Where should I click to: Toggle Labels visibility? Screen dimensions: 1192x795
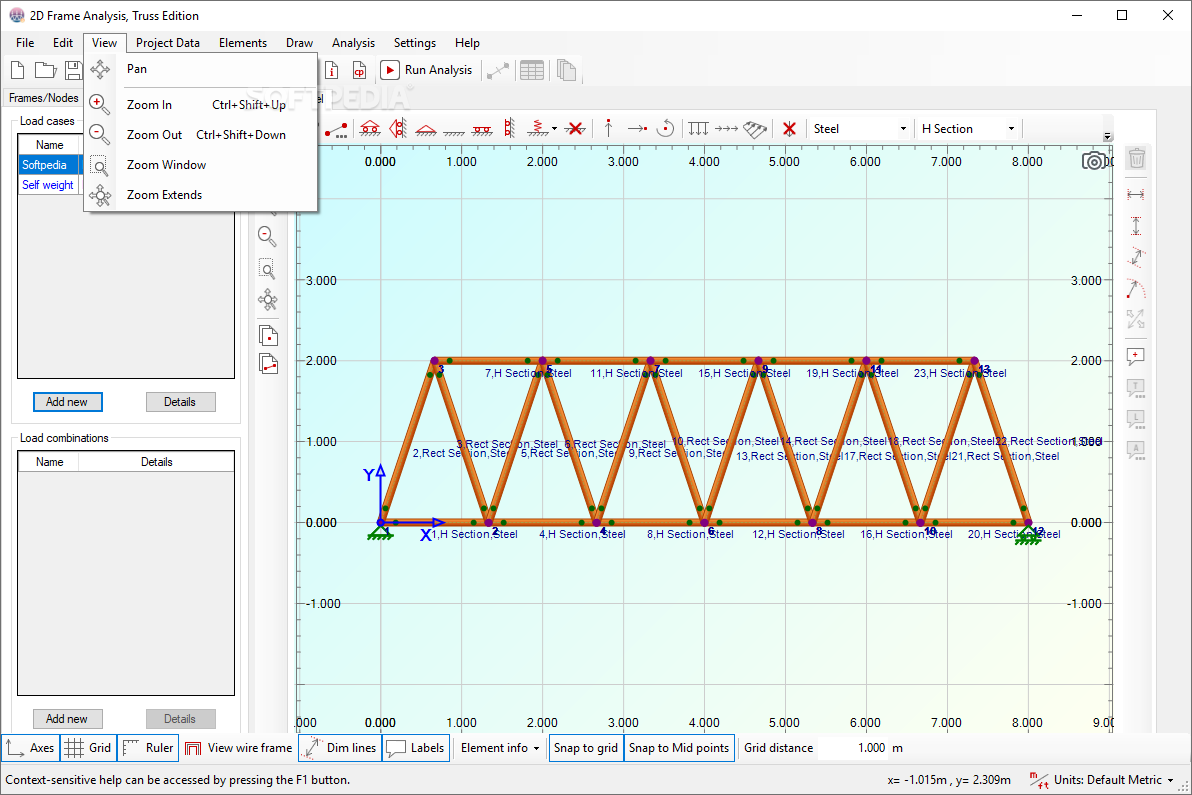[416, 748]
